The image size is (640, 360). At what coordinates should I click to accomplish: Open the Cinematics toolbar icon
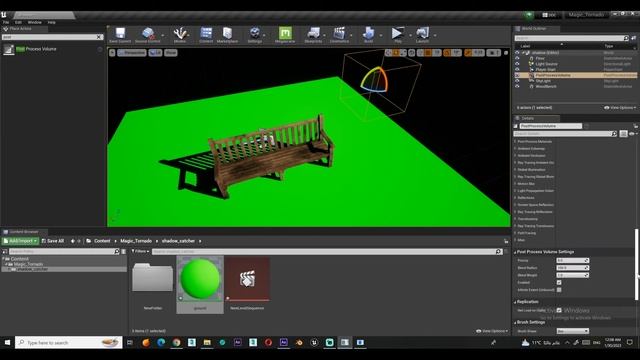339,34
